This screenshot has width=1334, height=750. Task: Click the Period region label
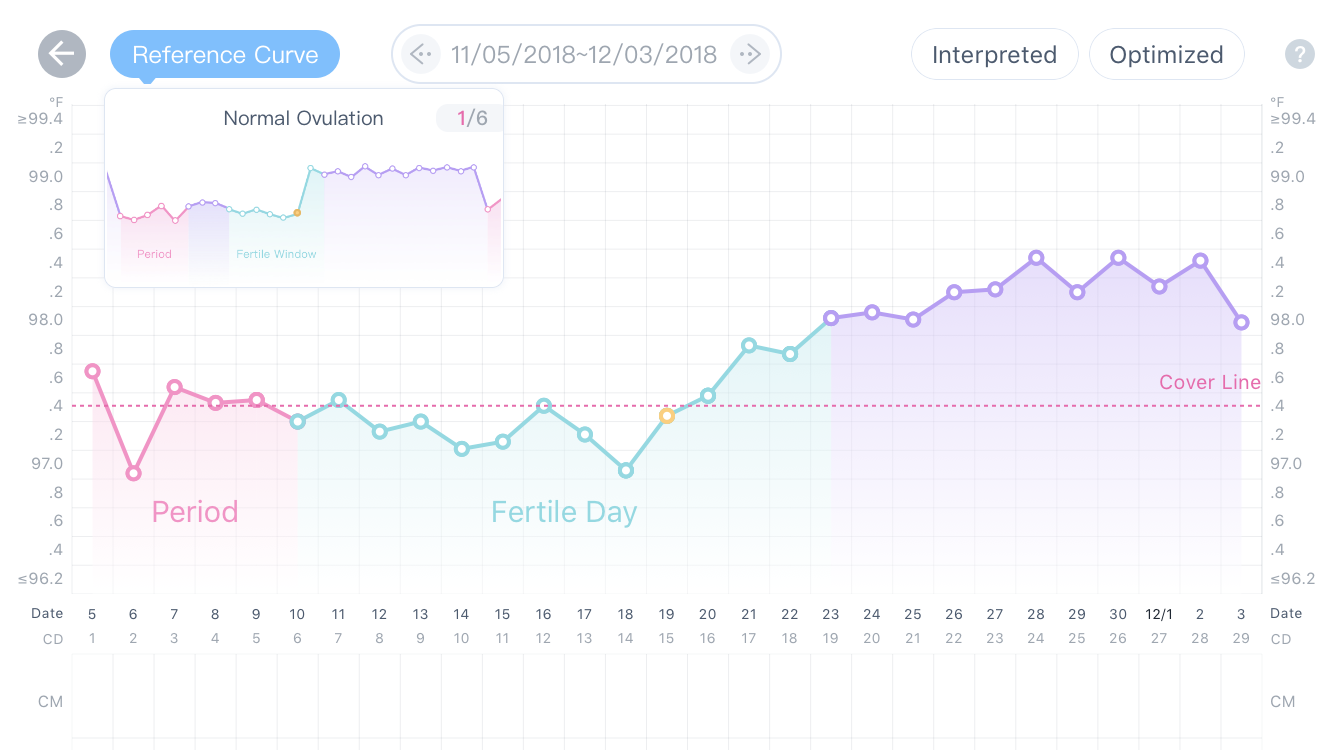point(195,512)
